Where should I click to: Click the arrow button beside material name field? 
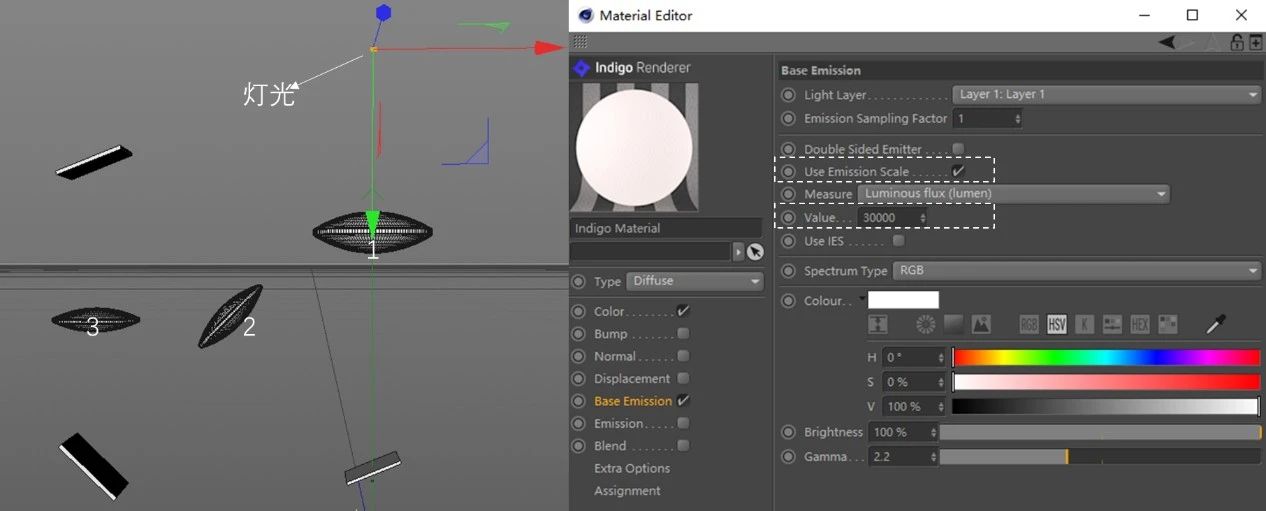pyautogui.click(x=739, y=252)
